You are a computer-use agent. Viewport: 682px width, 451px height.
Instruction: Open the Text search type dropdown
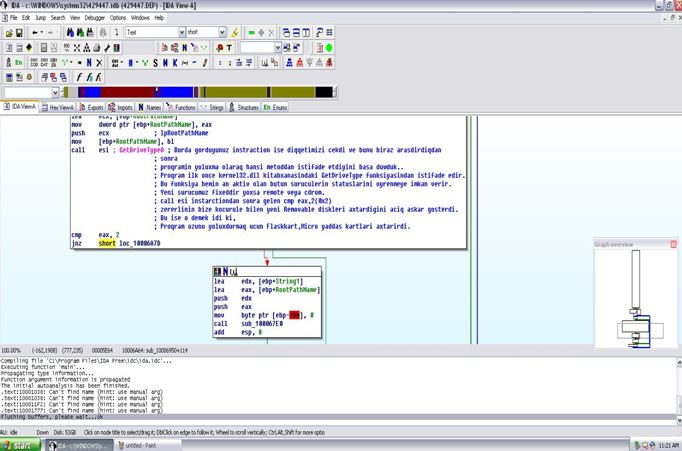point(182,32)
